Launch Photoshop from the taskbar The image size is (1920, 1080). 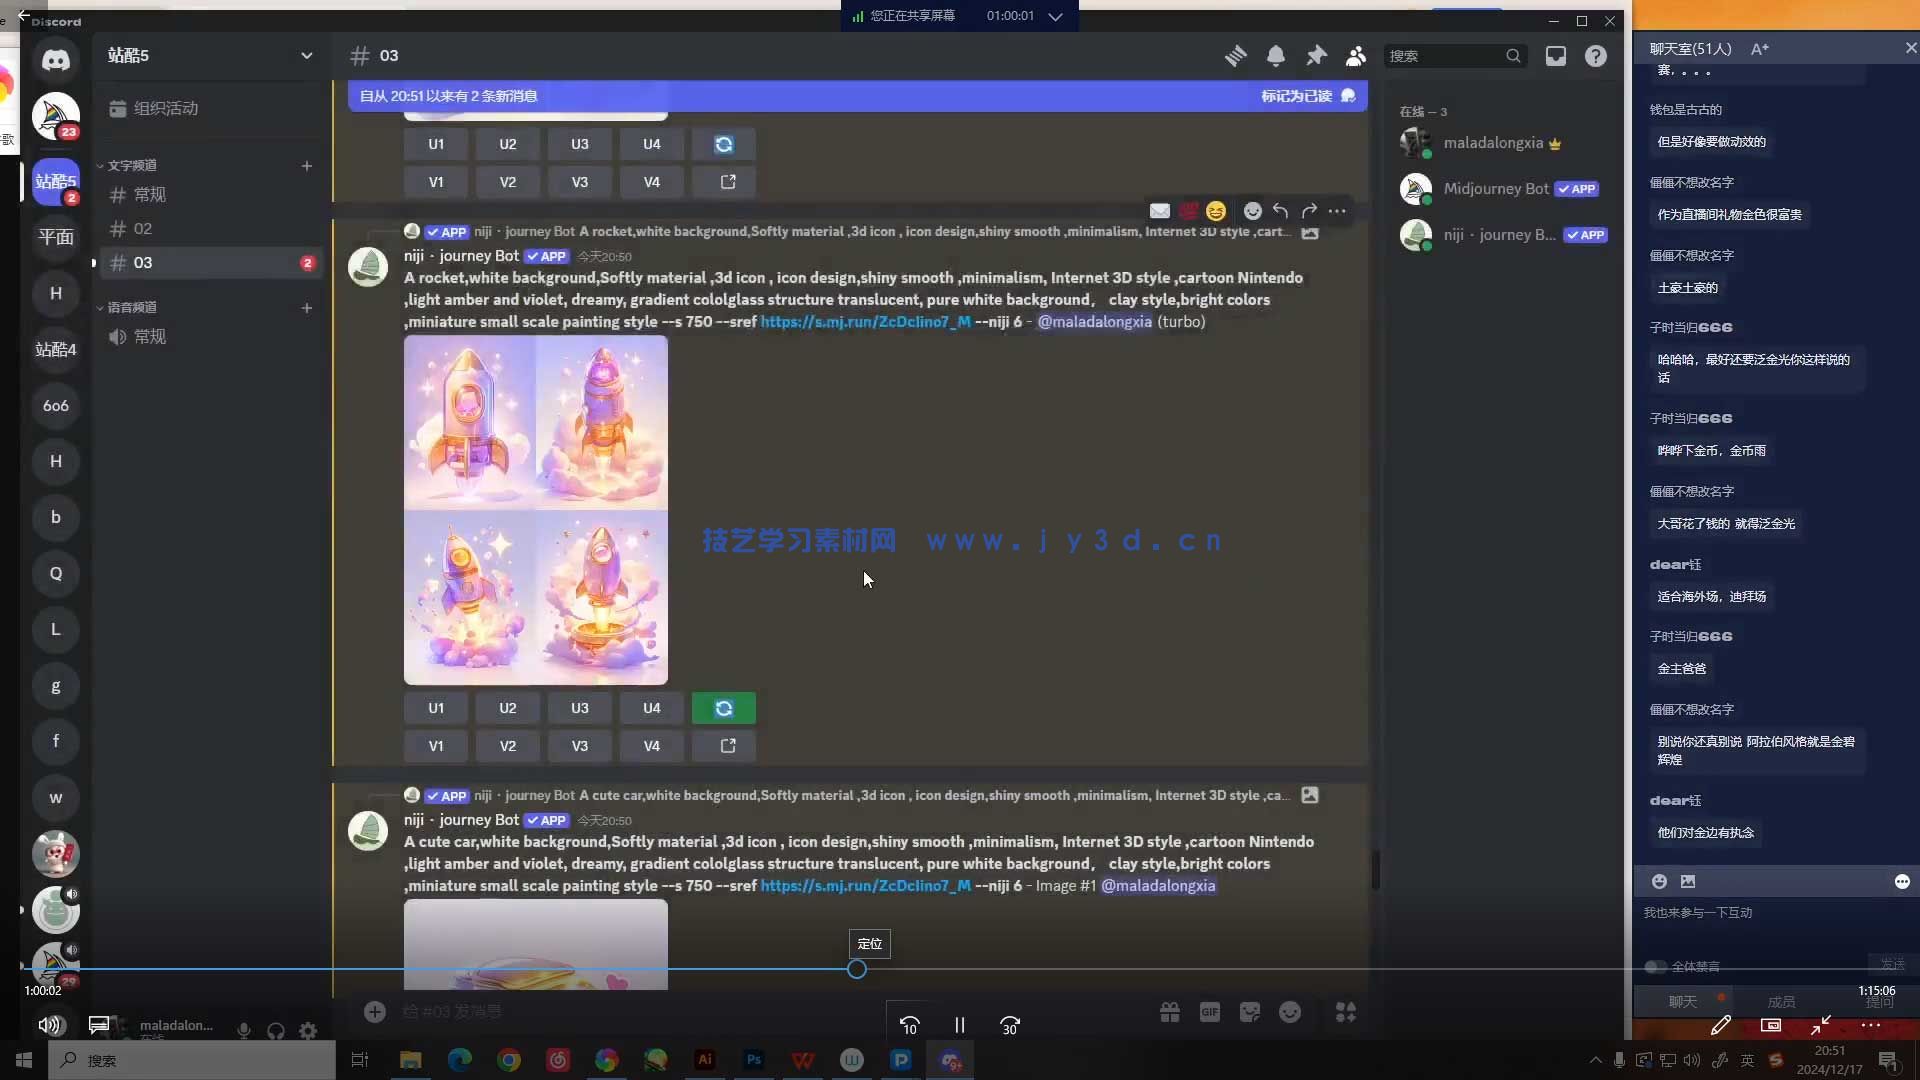click(x=754, y=1060)
